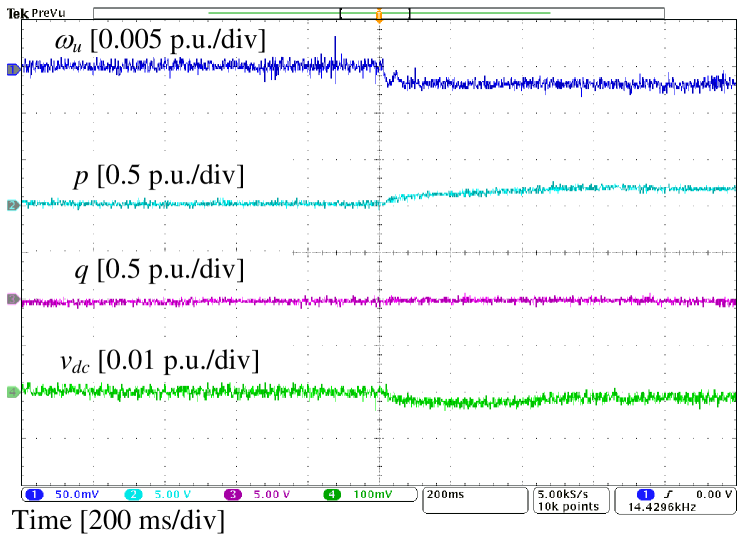Click the channel 3 badge in readout bar
Viewport: 747px width, 539px height.
click(232, 495)
